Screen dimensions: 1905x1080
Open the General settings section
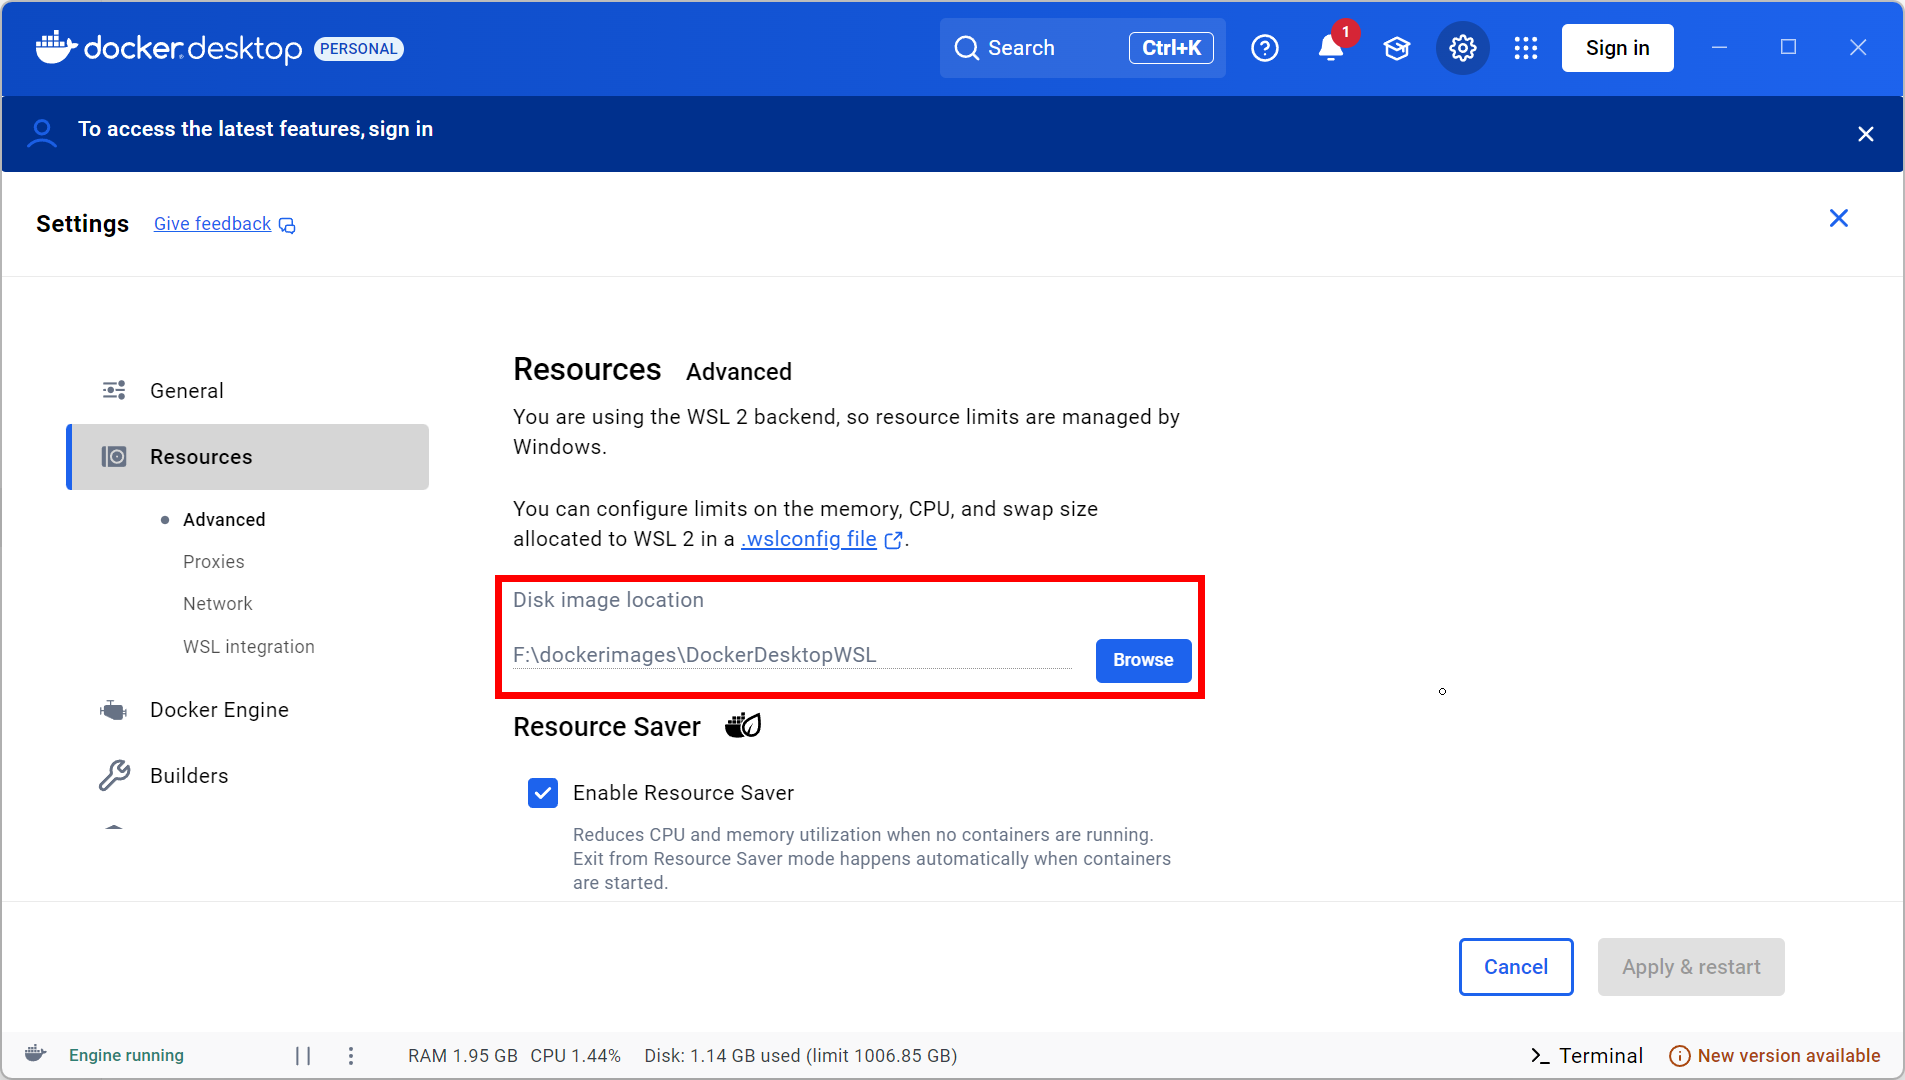pyautogui.click(x=248, y=391)
